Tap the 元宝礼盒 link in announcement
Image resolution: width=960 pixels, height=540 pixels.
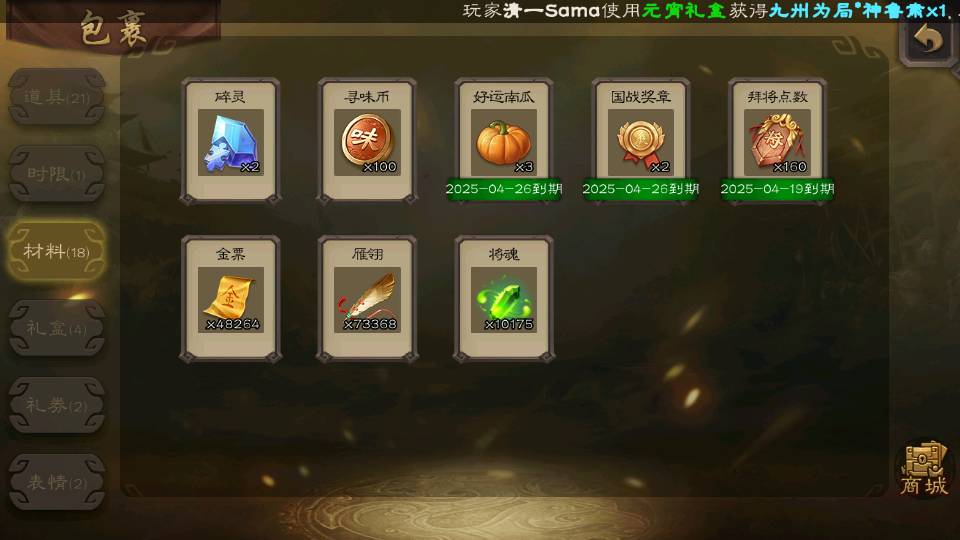click(684, 10)
